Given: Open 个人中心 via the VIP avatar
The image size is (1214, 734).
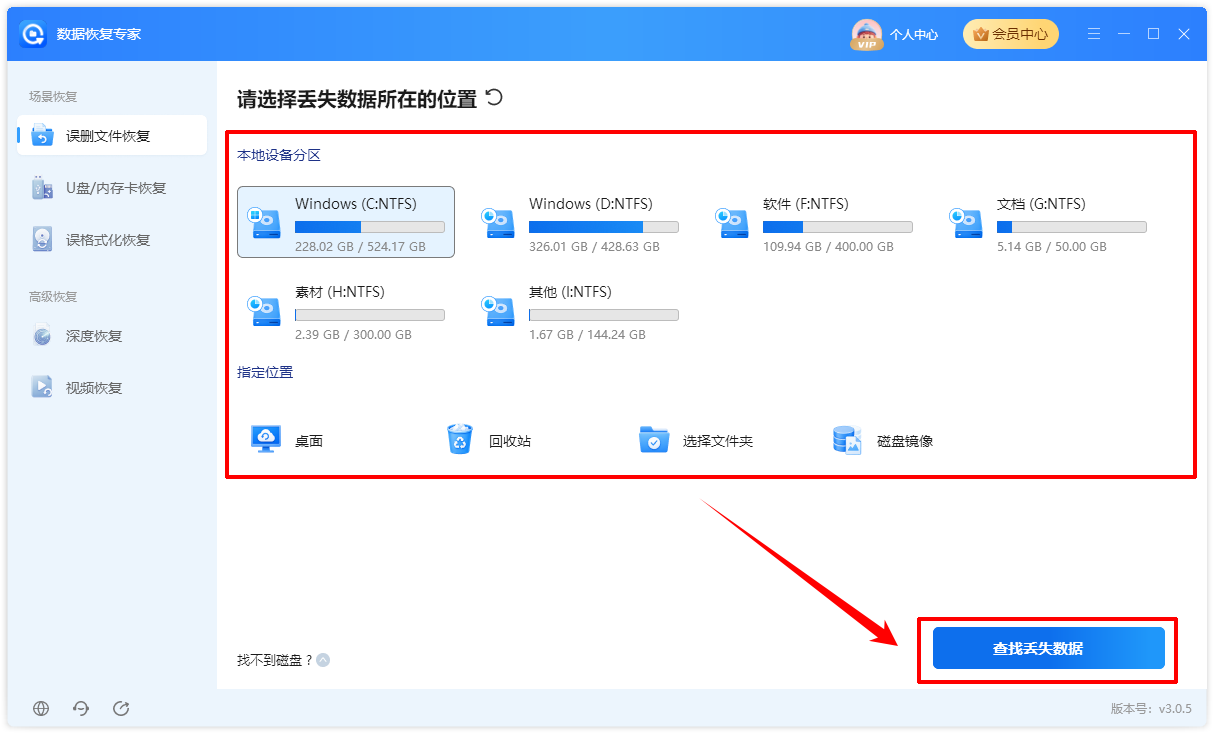Looking at the screenshot, I should [866, 34].
